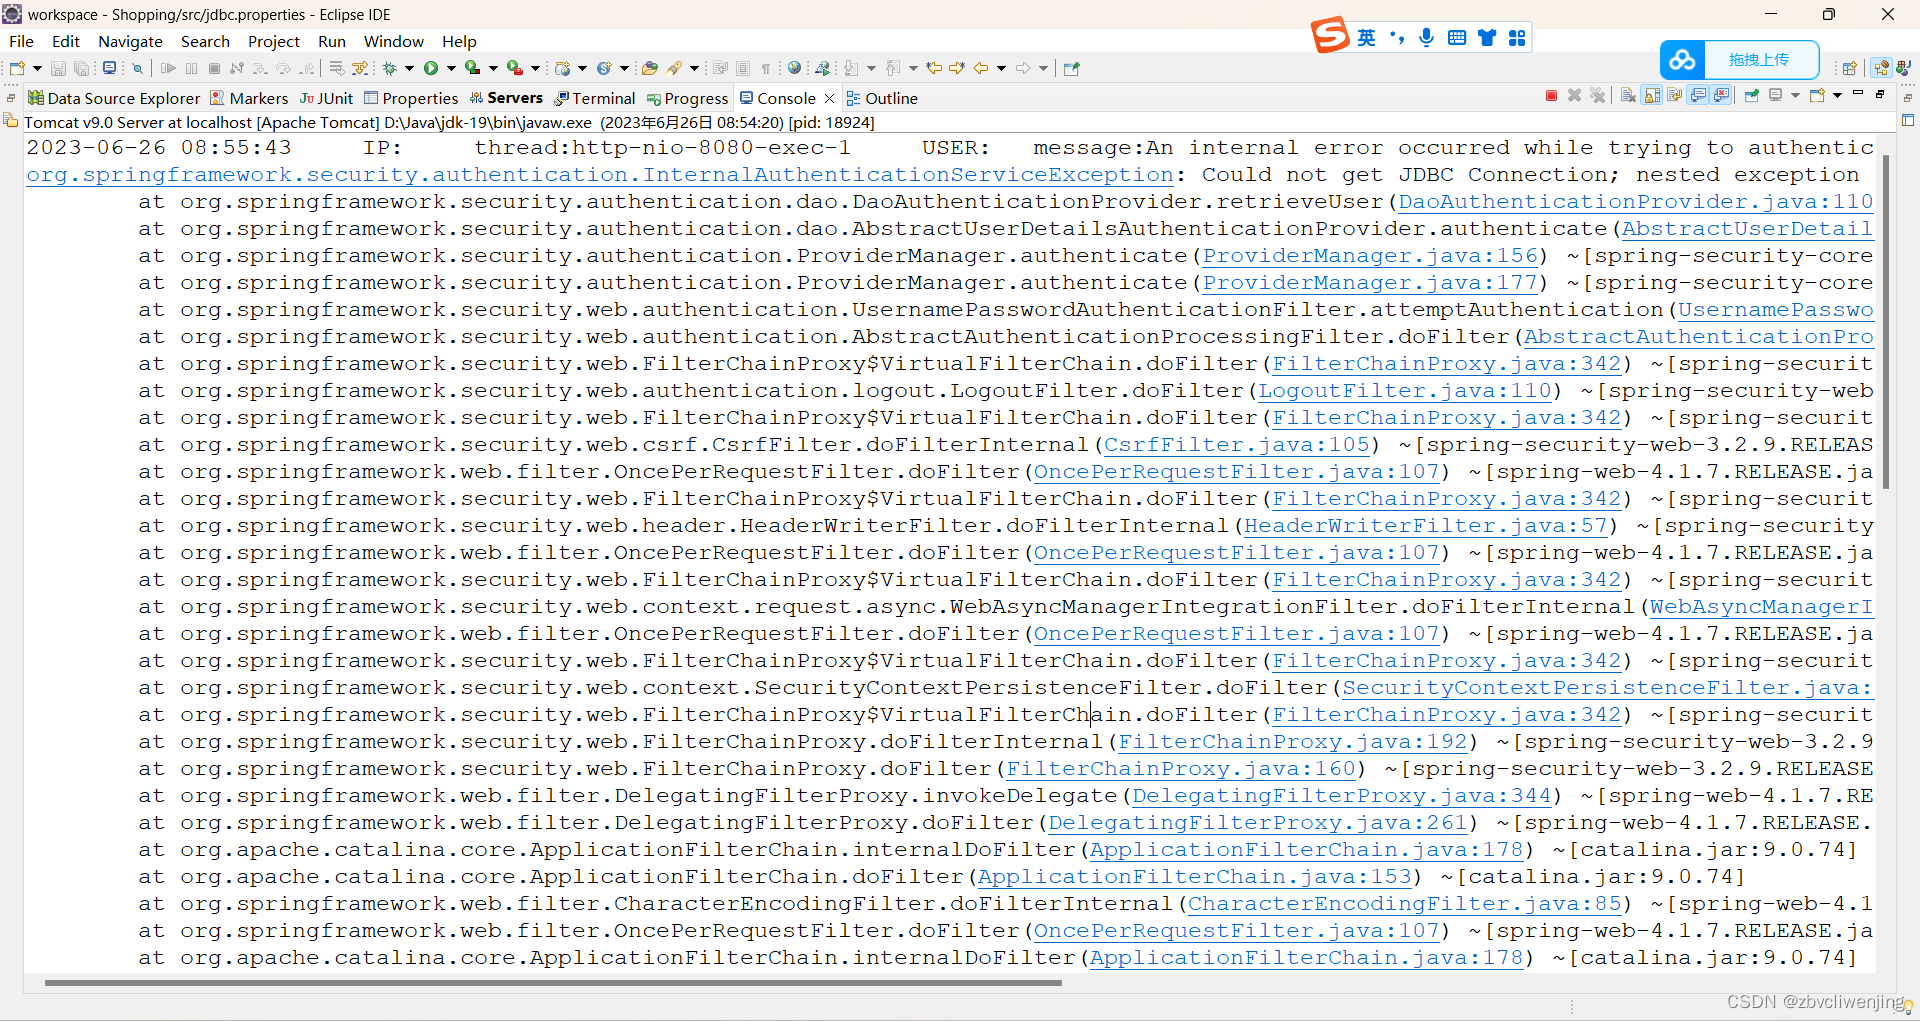Open LogoutFilter.java:110 link
This screenshot has width=1920, height=1021.
(x=1405, y=391)
